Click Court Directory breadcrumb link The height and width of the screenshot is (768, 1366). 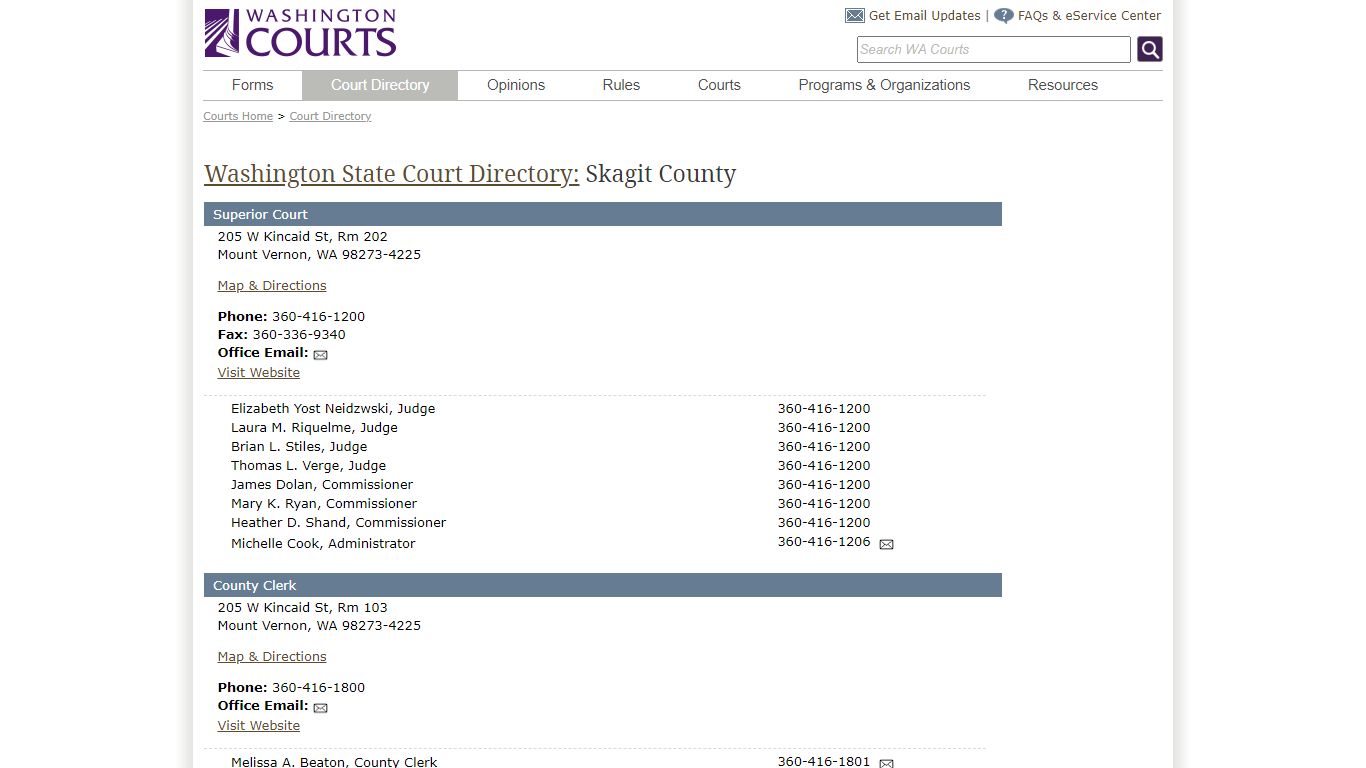330,116
